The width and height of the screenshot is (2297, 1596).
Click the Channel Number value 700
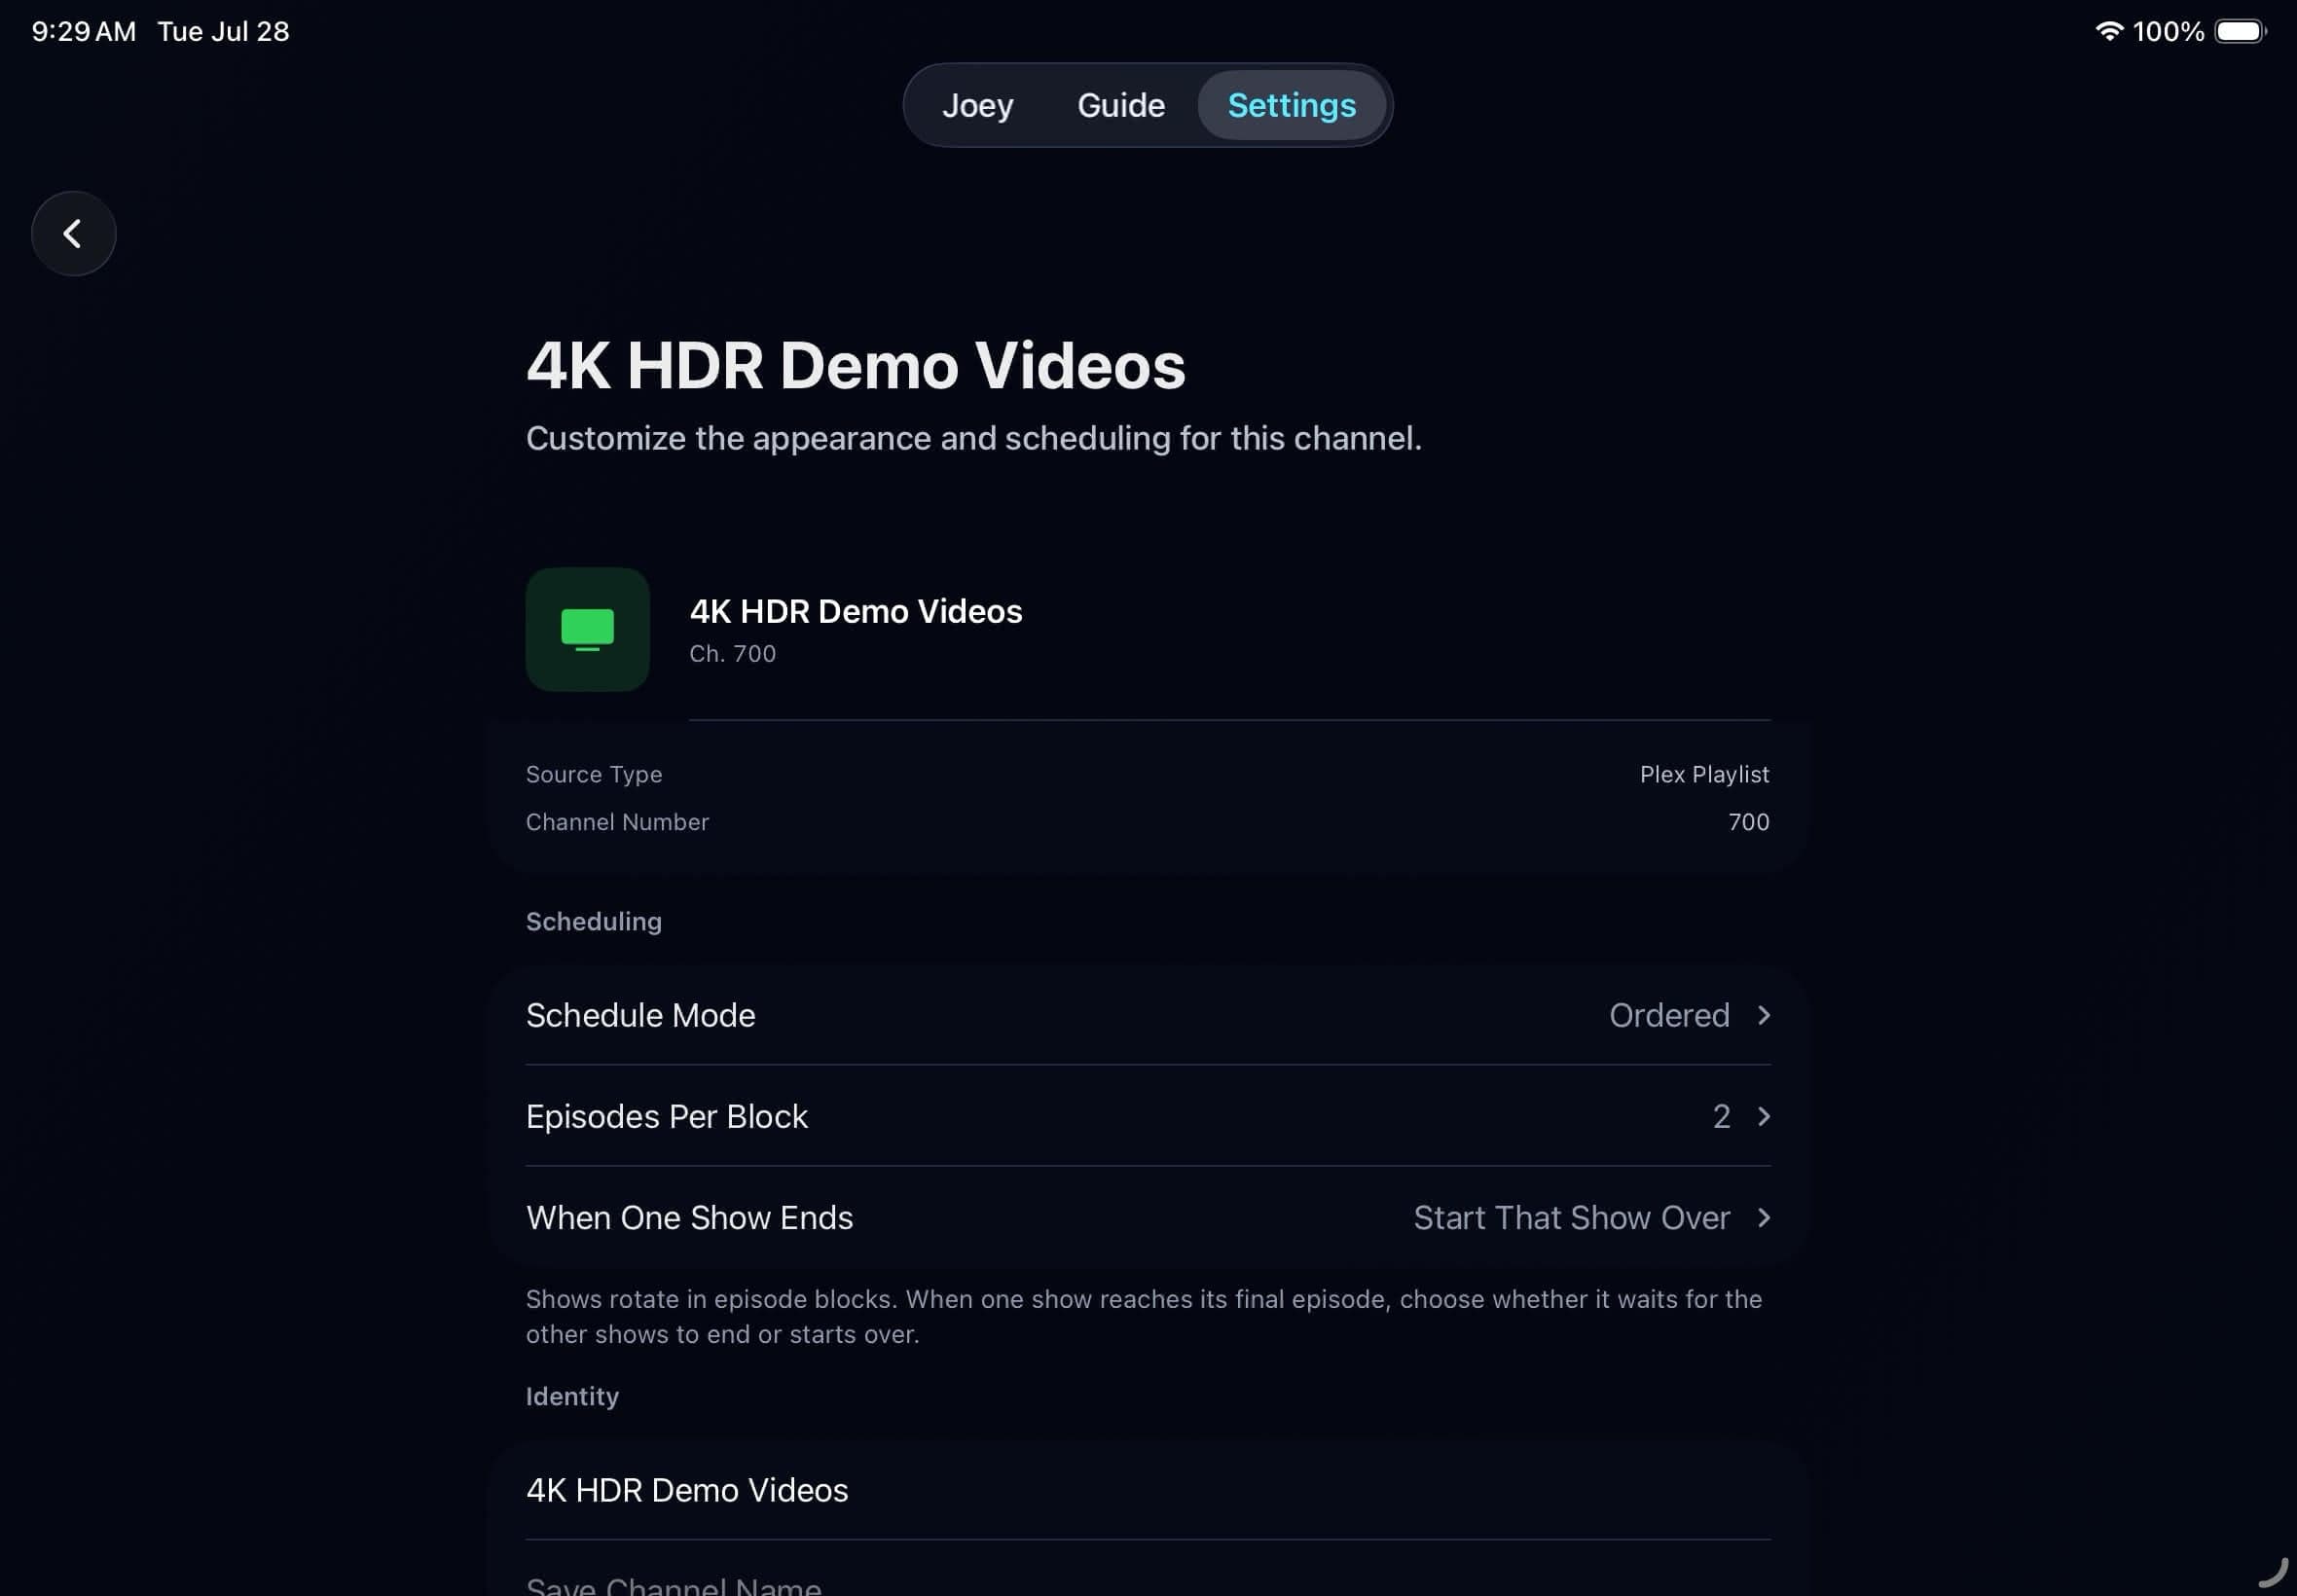point(1748,822)
